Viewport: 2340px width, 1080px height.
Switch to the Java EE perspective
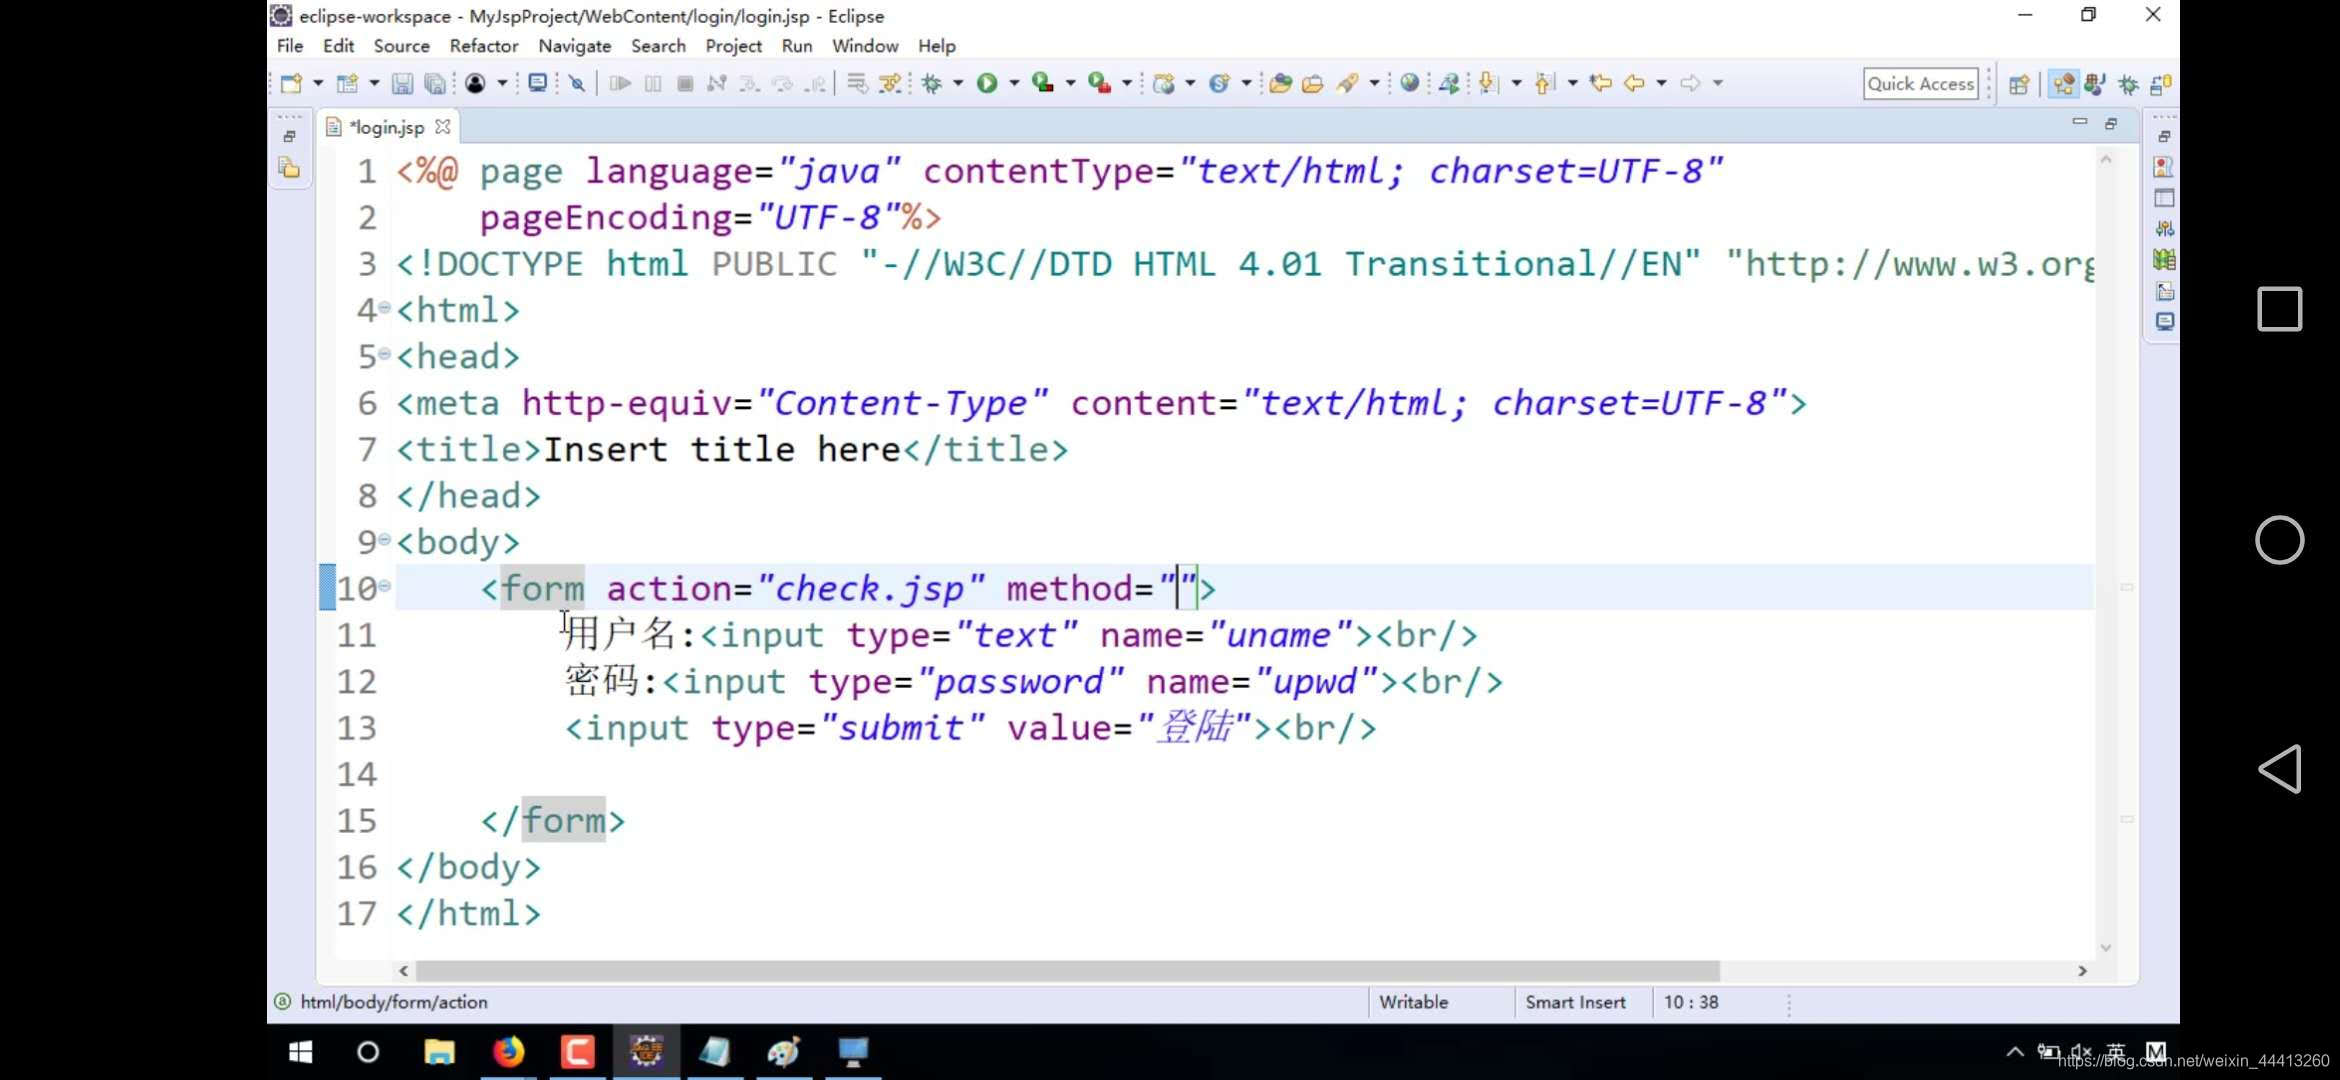coord(2063,84)
